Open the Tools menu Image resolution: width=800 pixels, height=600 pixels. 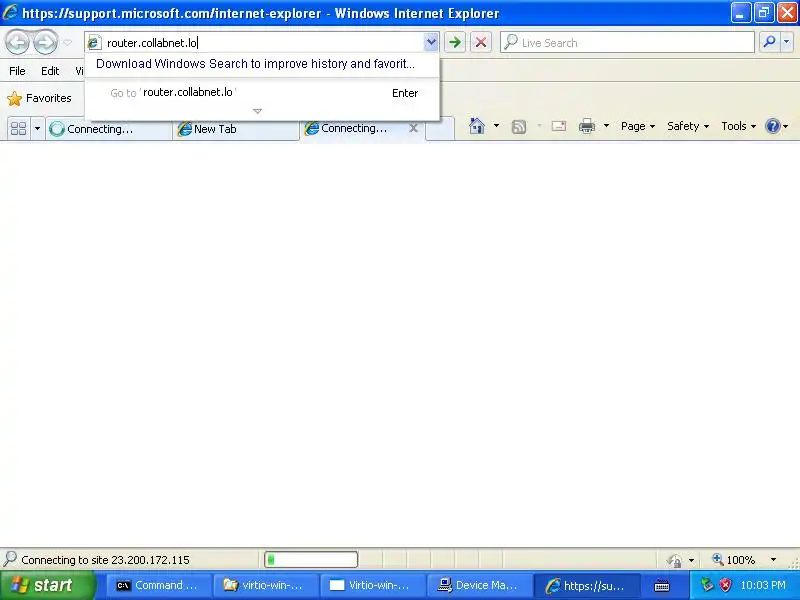(x=738, y=126)
